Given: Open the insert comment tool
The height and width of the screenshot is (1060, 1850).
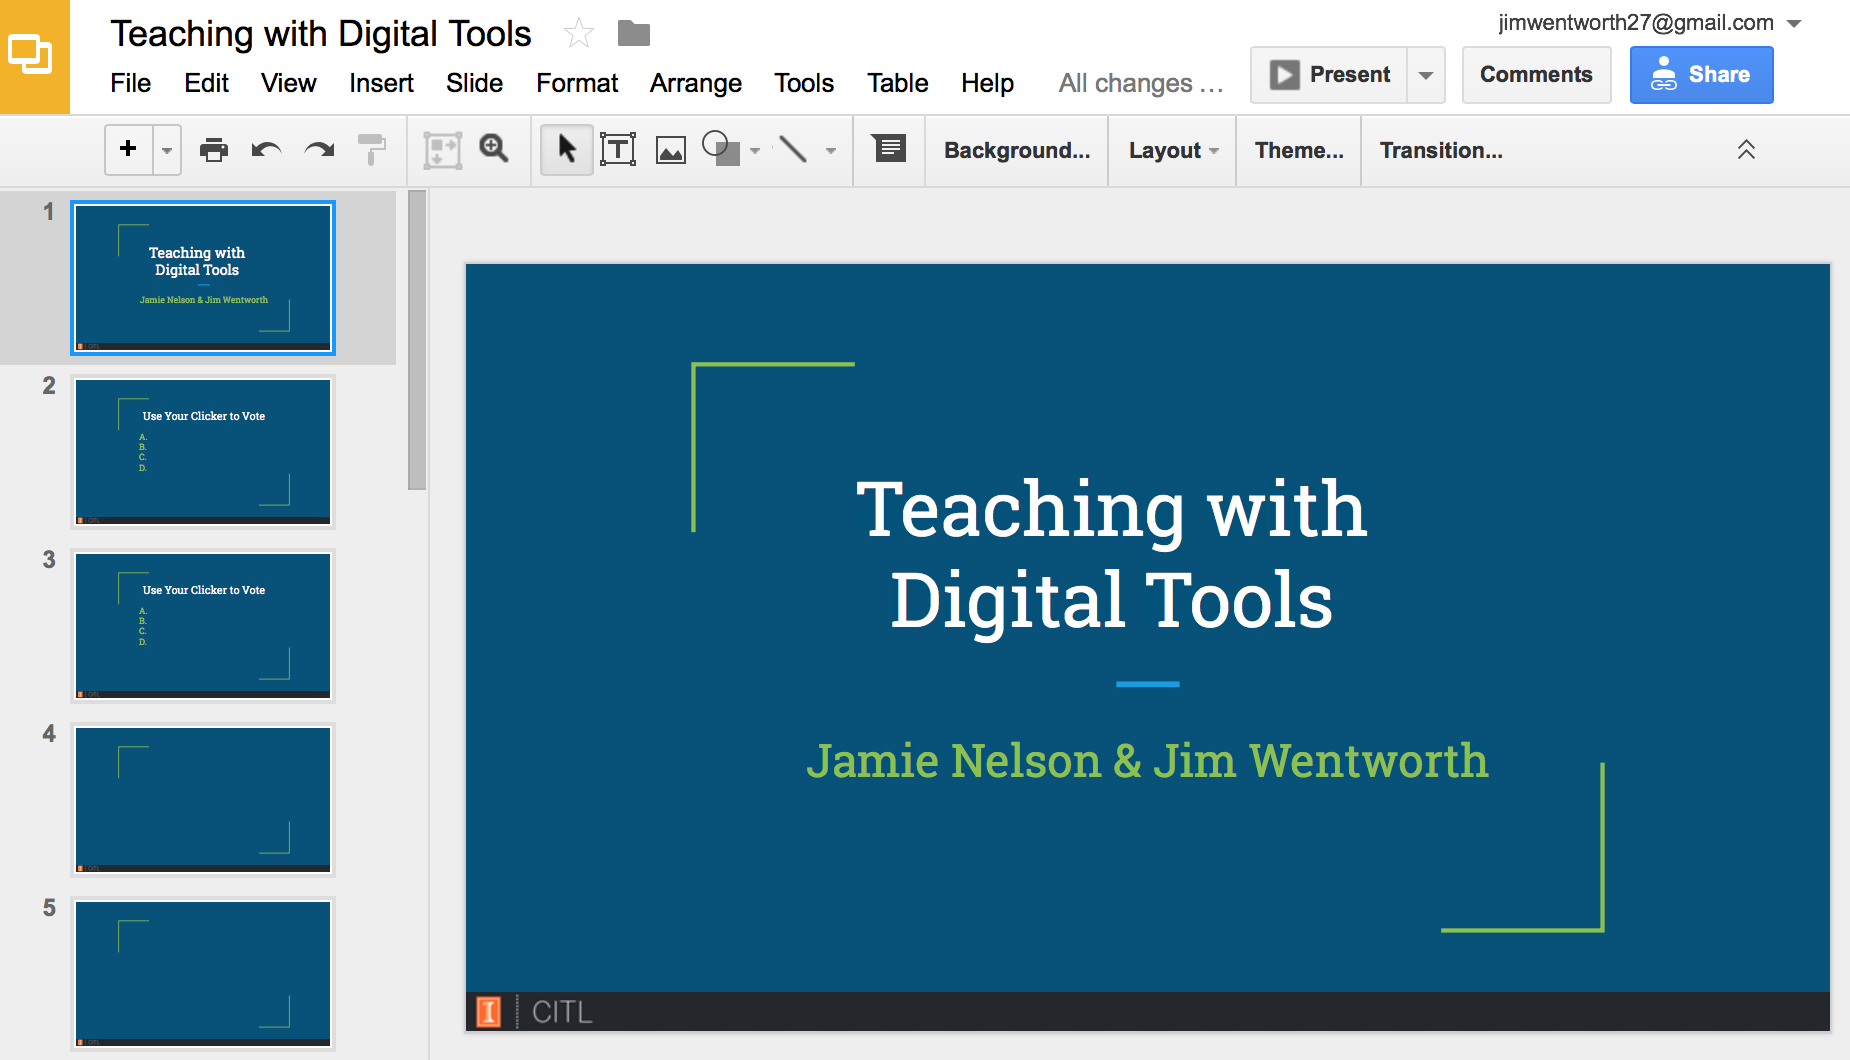Looking at the screenshot, I should click(887, 150).
